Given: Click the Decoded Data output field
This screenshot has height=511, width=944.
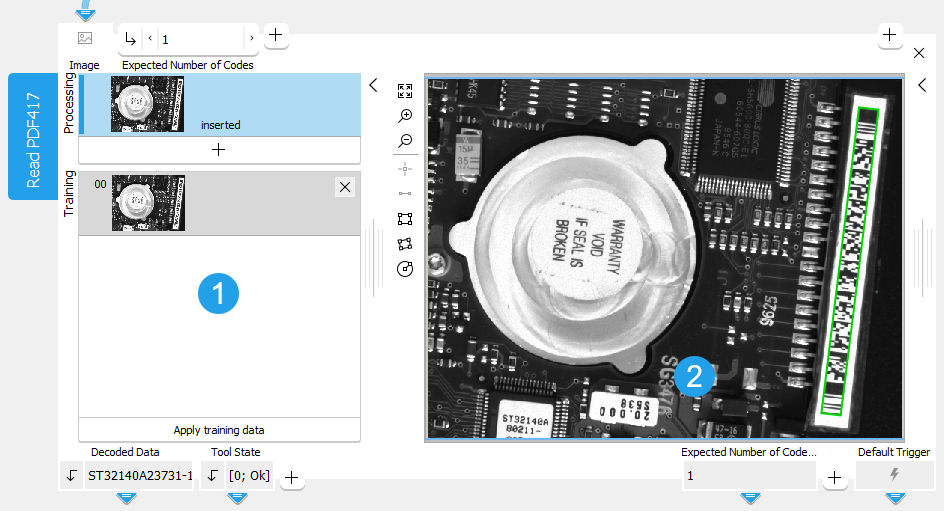Looking at the screenshot, I should [138, 476].
